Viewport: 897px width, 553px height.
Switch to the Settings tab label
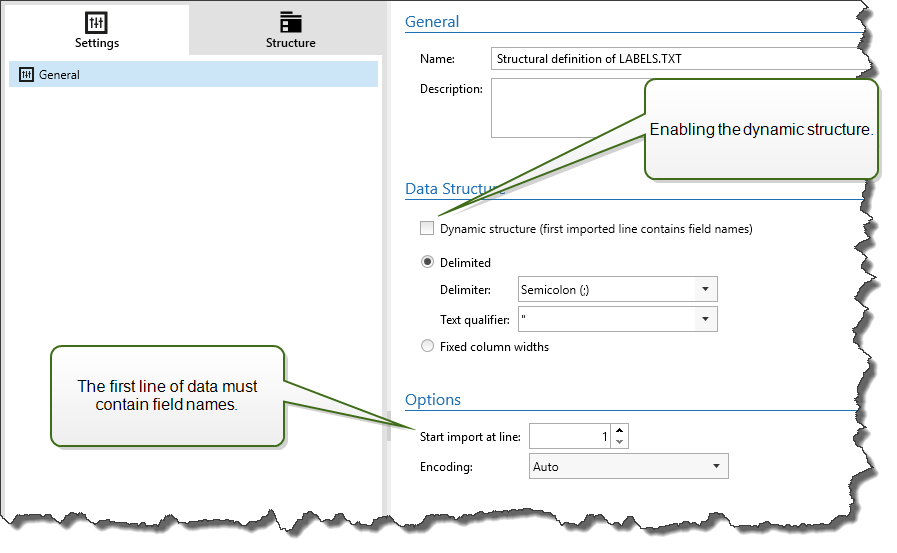click(97, 43)
